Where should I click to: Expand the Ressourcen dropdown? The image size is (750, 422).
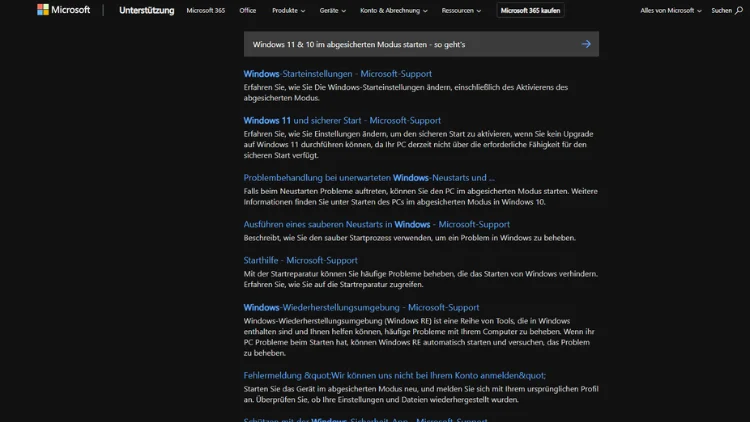click(x=461, y=10)
